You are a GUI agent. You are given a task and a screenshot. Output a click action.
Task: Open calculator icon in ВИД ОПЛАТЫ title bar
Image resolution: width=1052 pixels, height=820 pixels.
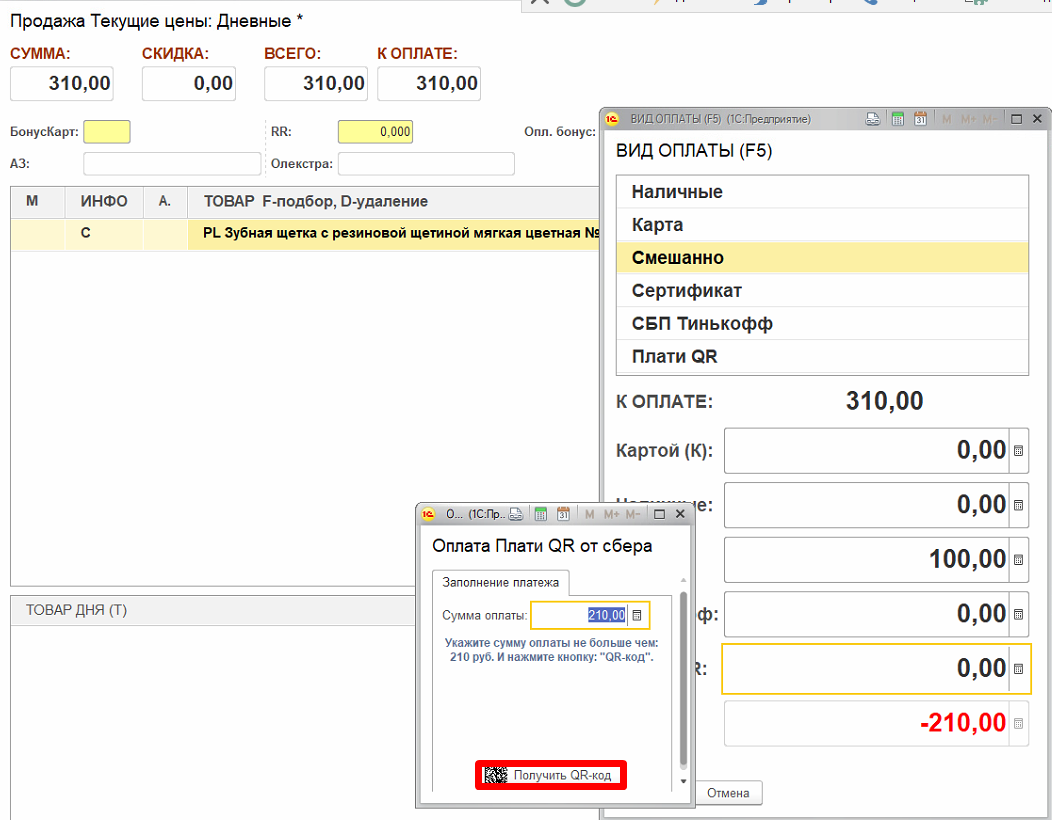pyautogui.click(x=898, y=119)
